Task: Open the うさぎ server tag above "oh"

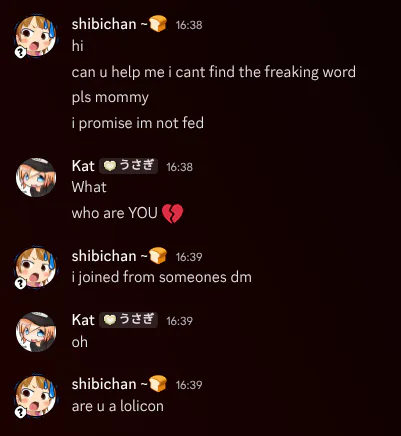Action: click(128, 320)
